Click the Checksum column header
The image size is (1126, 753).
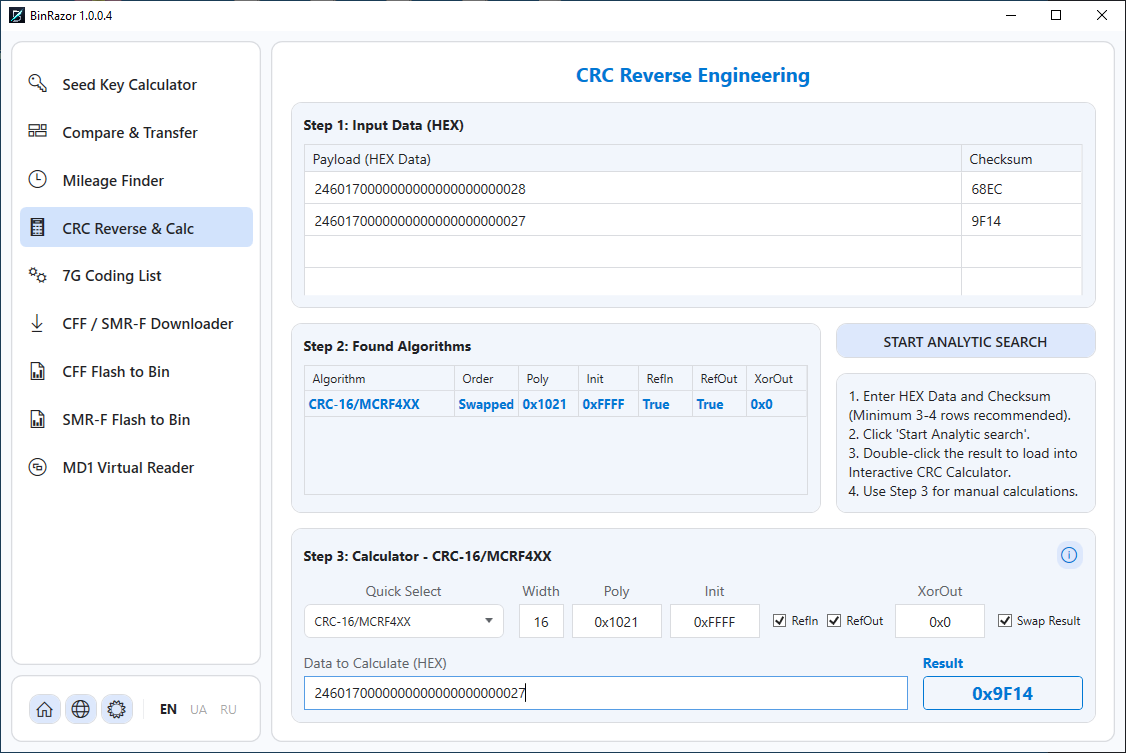[x=1021, y=159]
